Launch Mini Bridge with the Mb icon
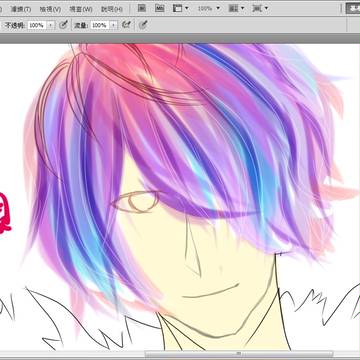The width and height of the screenshot is (360, 360). click(x=160, y=8)
